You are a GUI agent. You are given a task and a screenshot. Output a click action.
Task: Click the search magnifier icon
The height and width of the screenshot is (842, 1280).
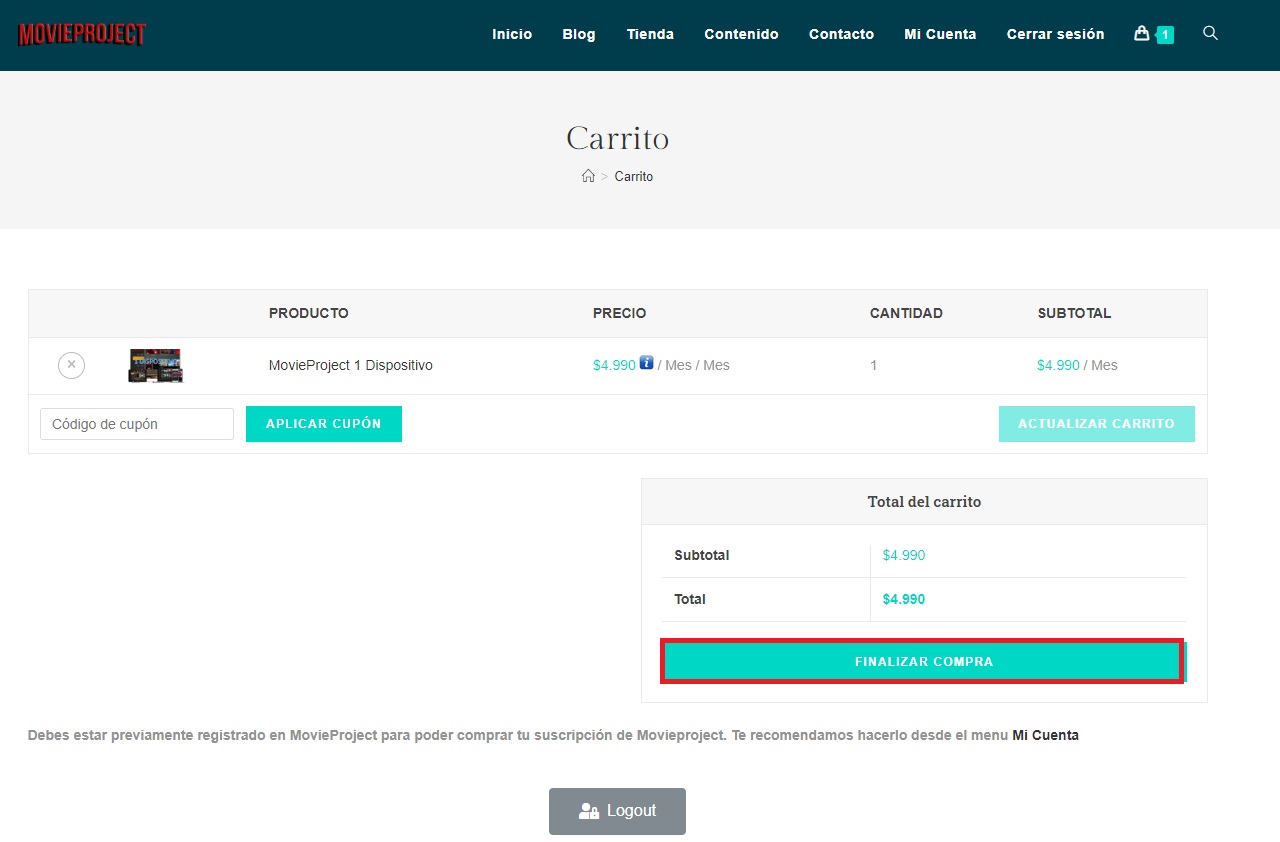click(x=1210, y=34)
